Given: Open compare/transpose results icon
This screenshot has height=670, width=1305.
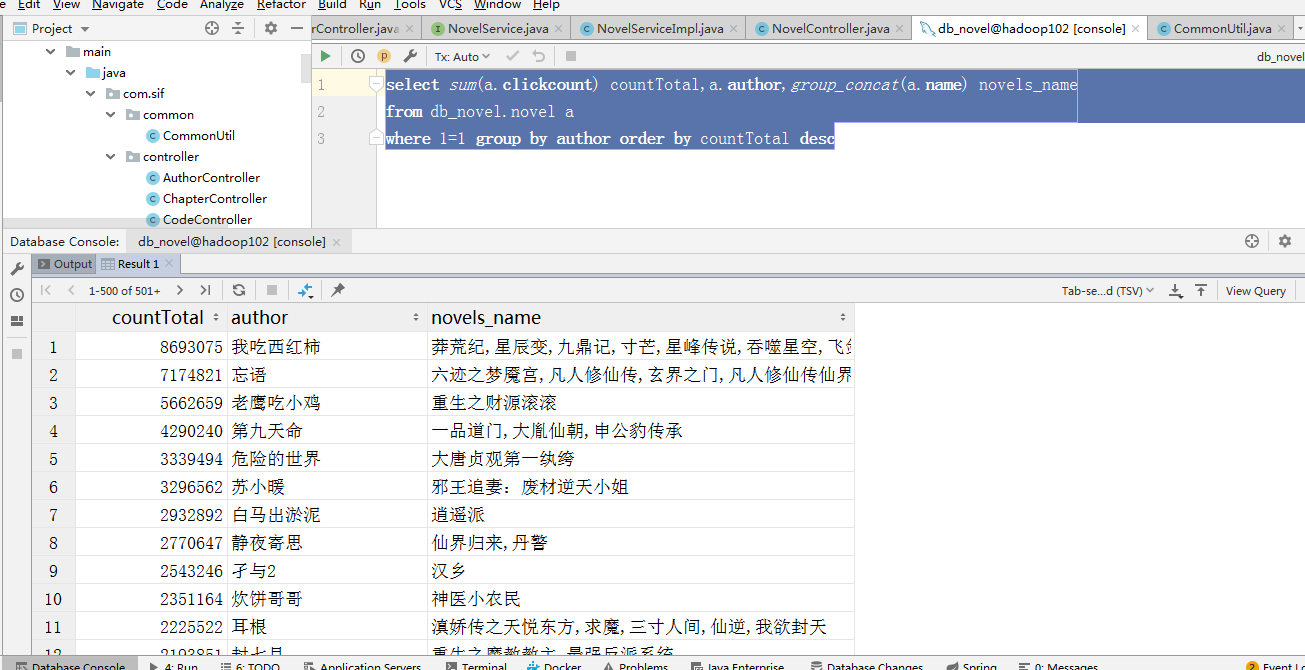Looking at the screenshot, I should [306, 290].
